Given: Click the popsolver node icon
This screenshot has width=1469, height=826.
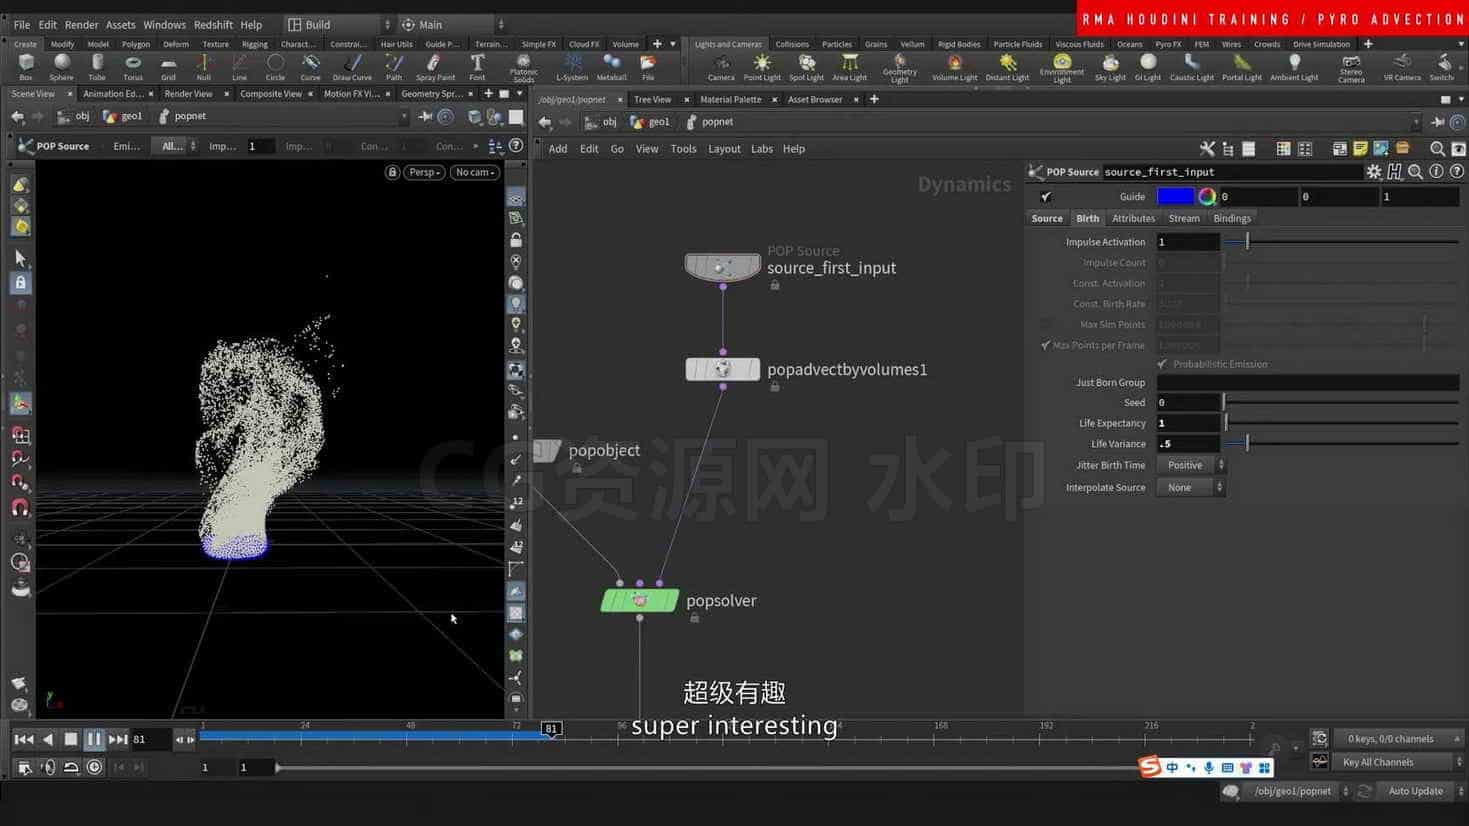Looking at the screenshot, I should tap(640, 600).
